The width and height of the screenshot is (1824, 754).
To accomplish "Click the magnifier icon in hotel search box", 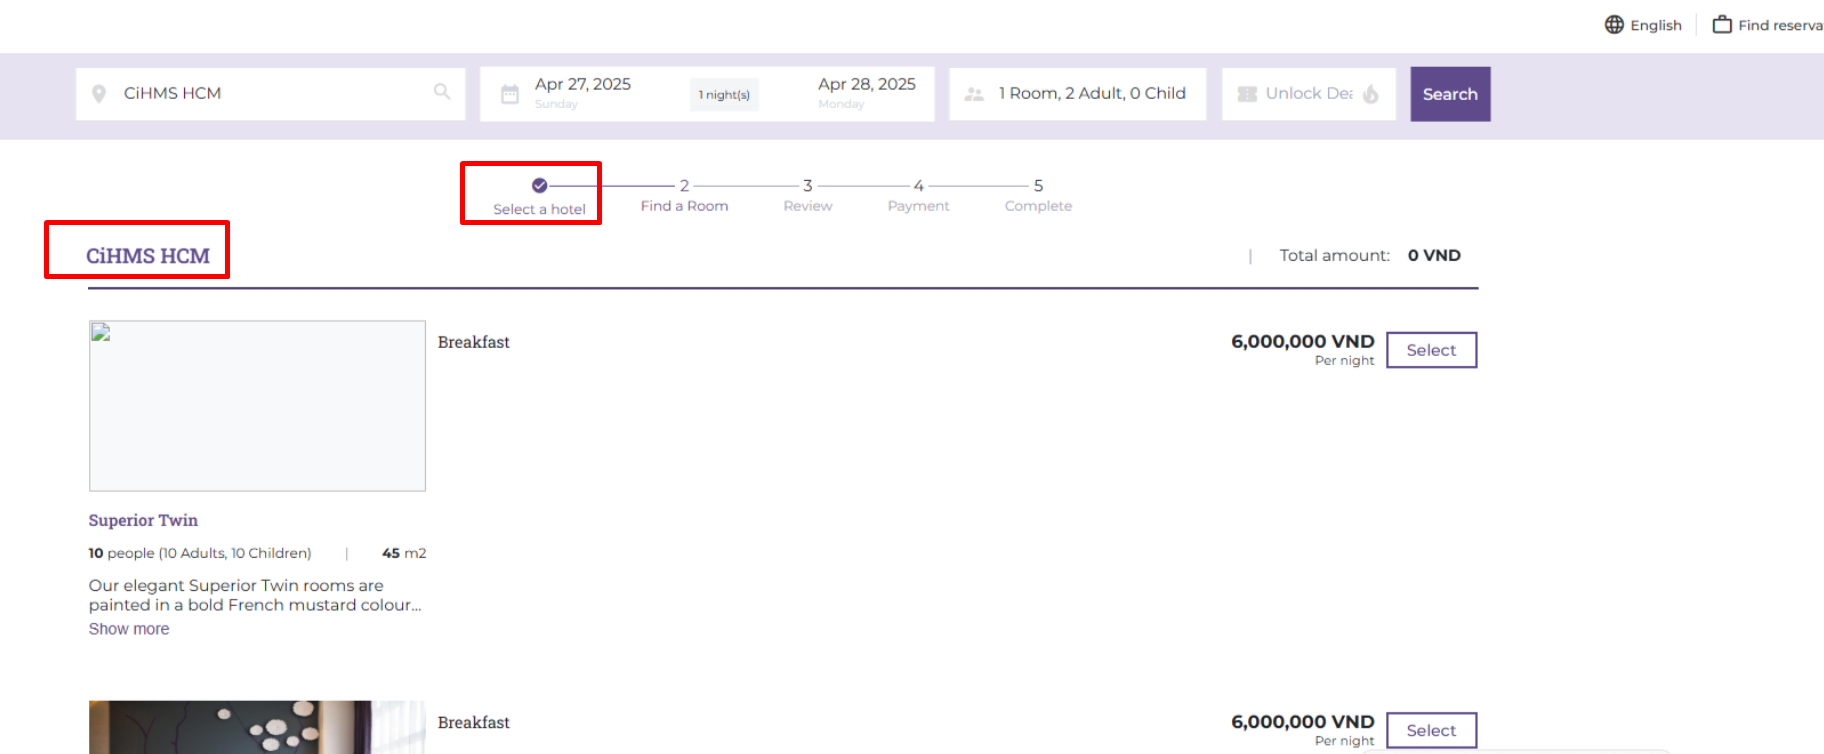I will [x=442, y=92].
